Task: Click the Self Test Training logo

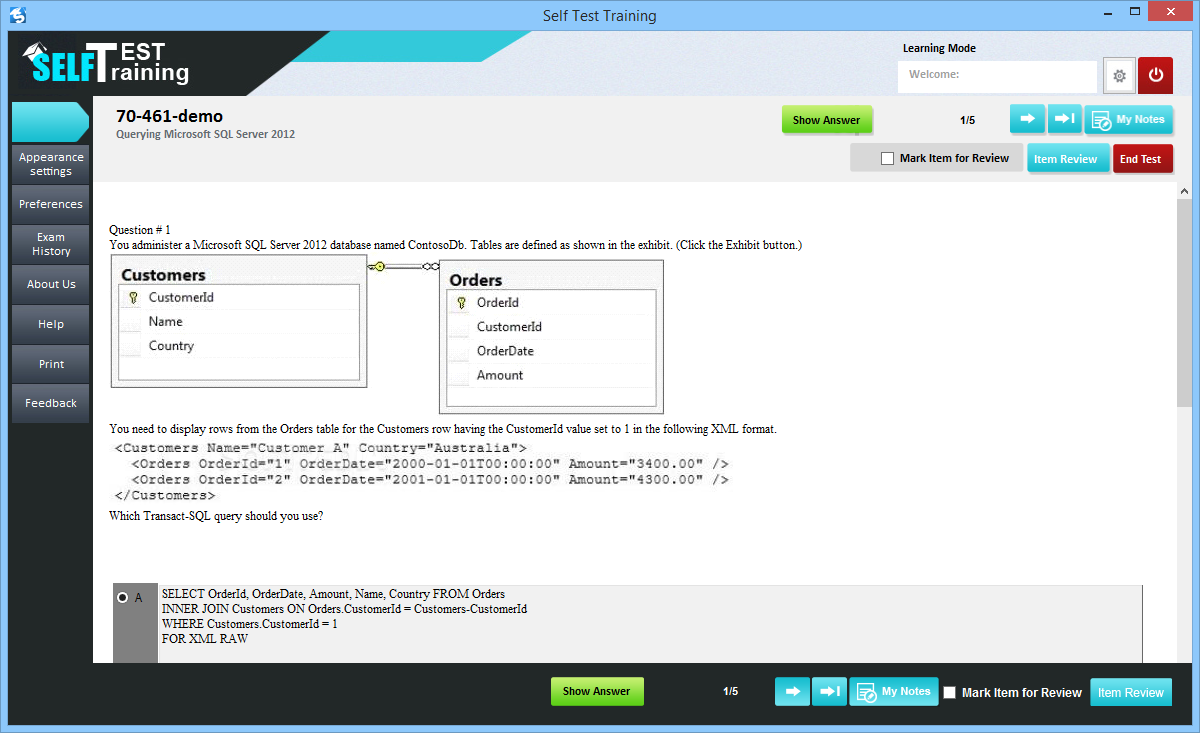Action: point(107,63)
